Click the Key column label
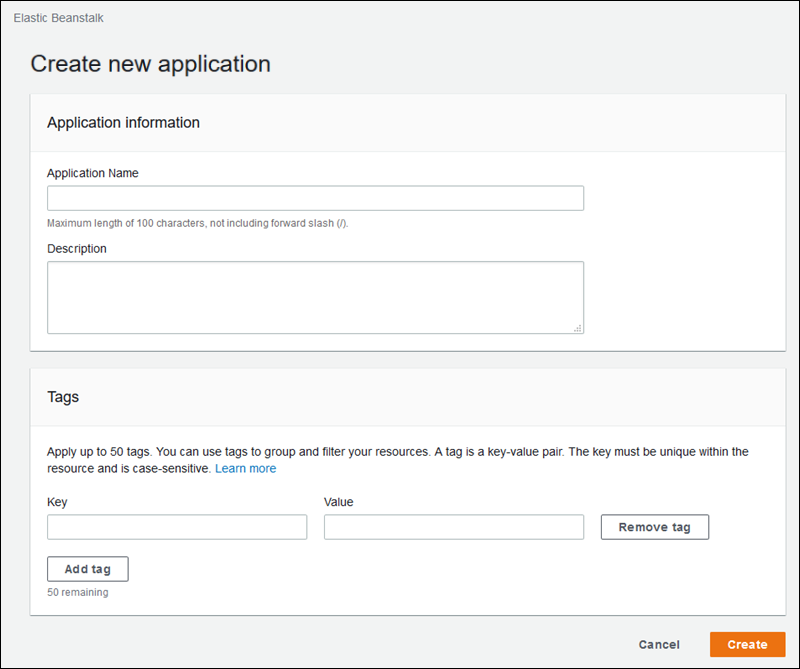Viewport: 800px width, 669px height. [57, 502]
